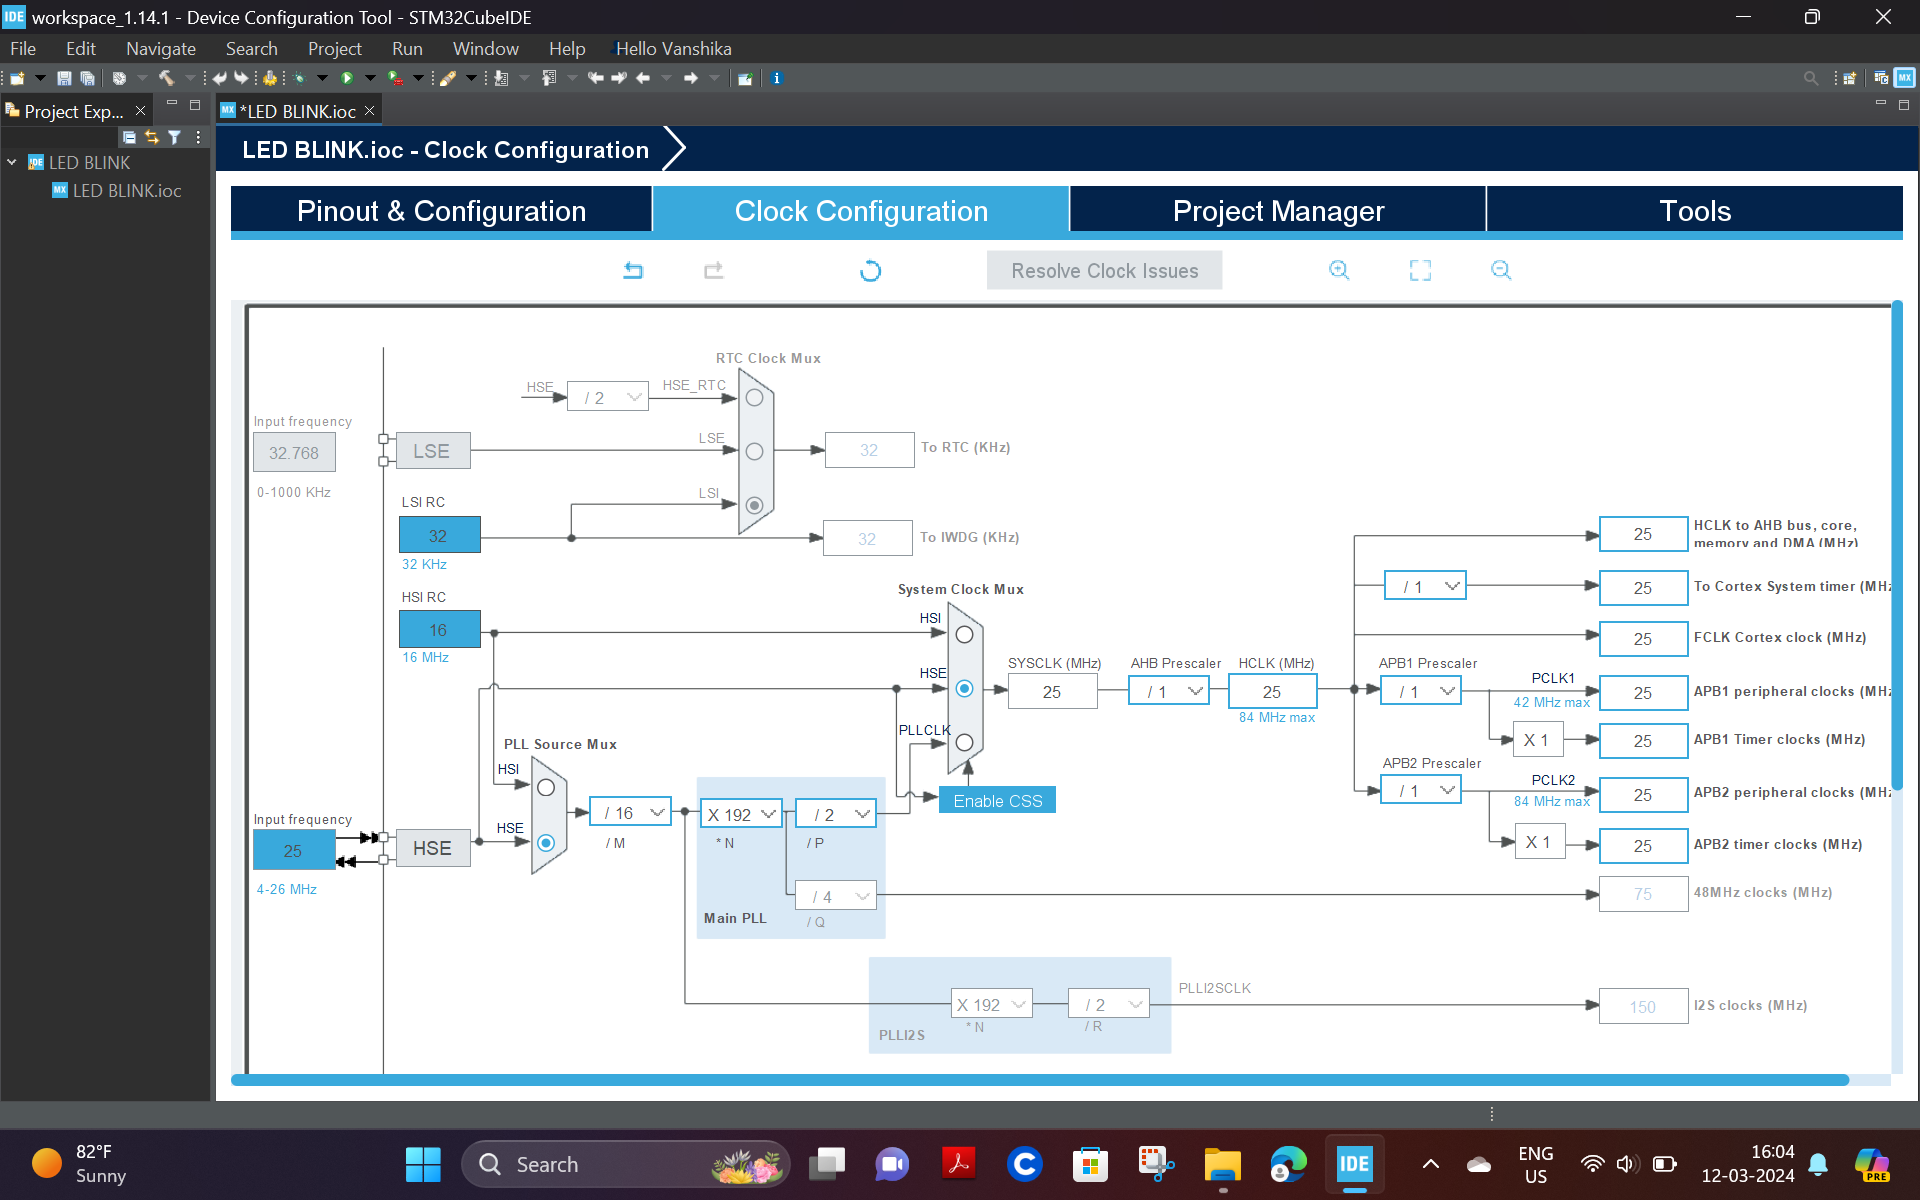
Task: Open the Main PLL X 192 multiplier dropdown
Action: click(x=740, y=813)
